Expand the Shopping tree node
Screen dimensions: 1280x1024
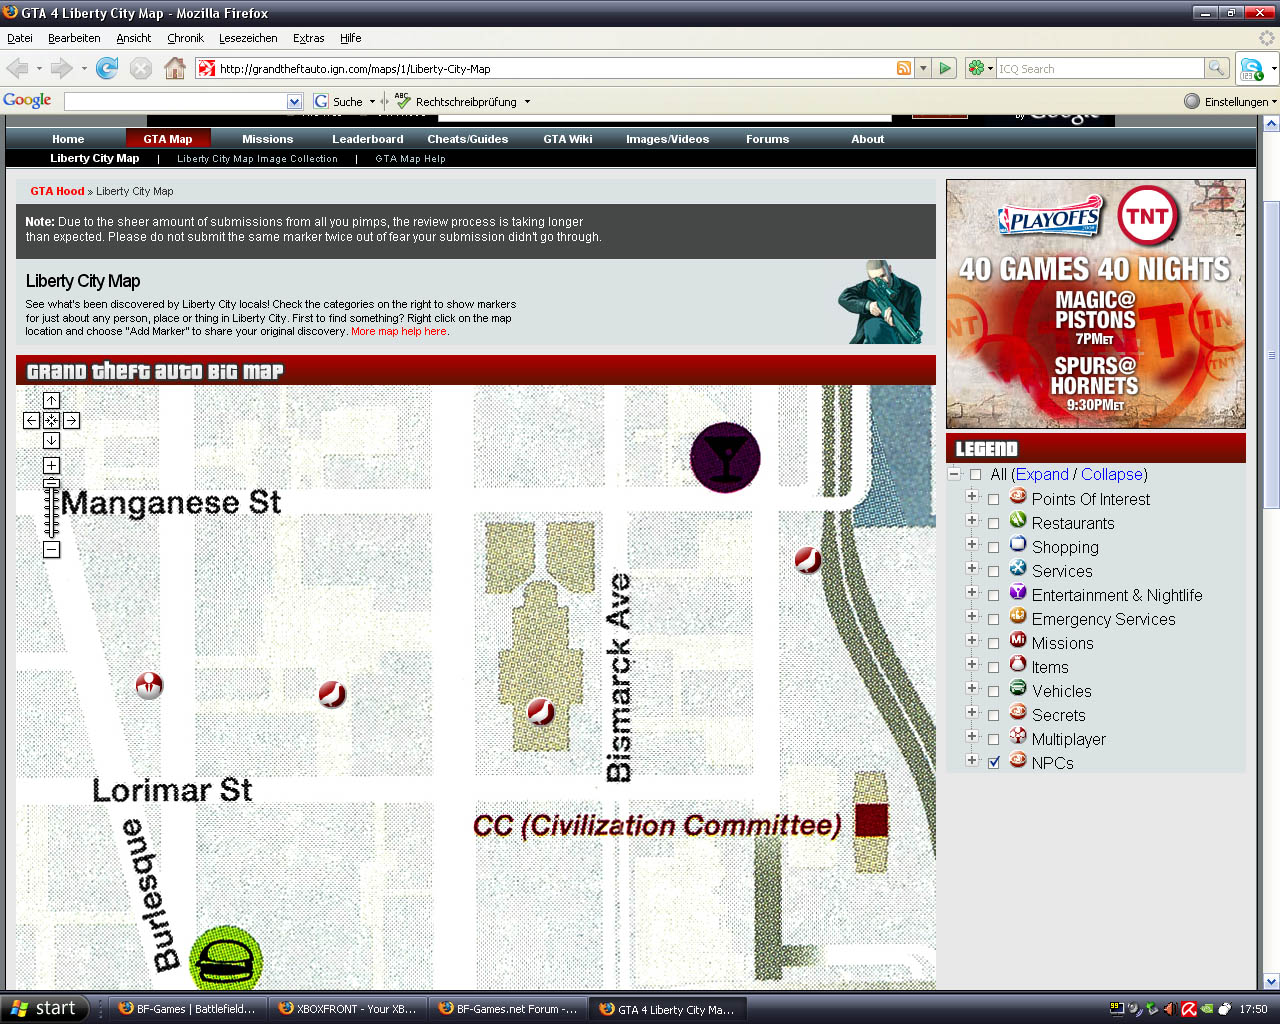(971, 544)
